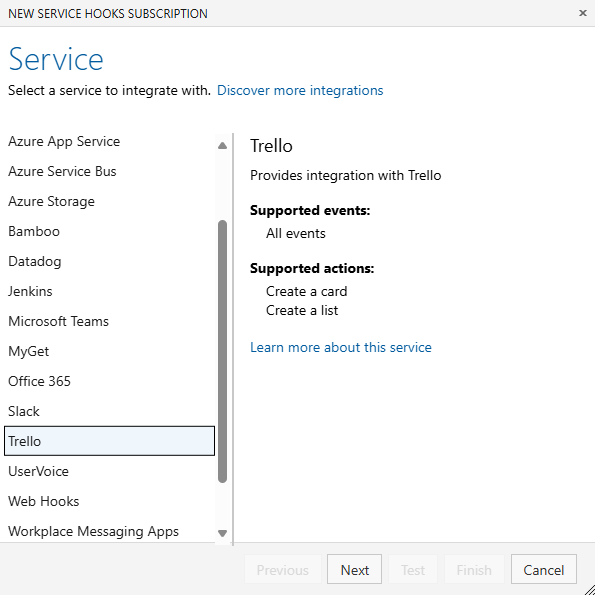Choose Web Hooks service

(109, 501)
